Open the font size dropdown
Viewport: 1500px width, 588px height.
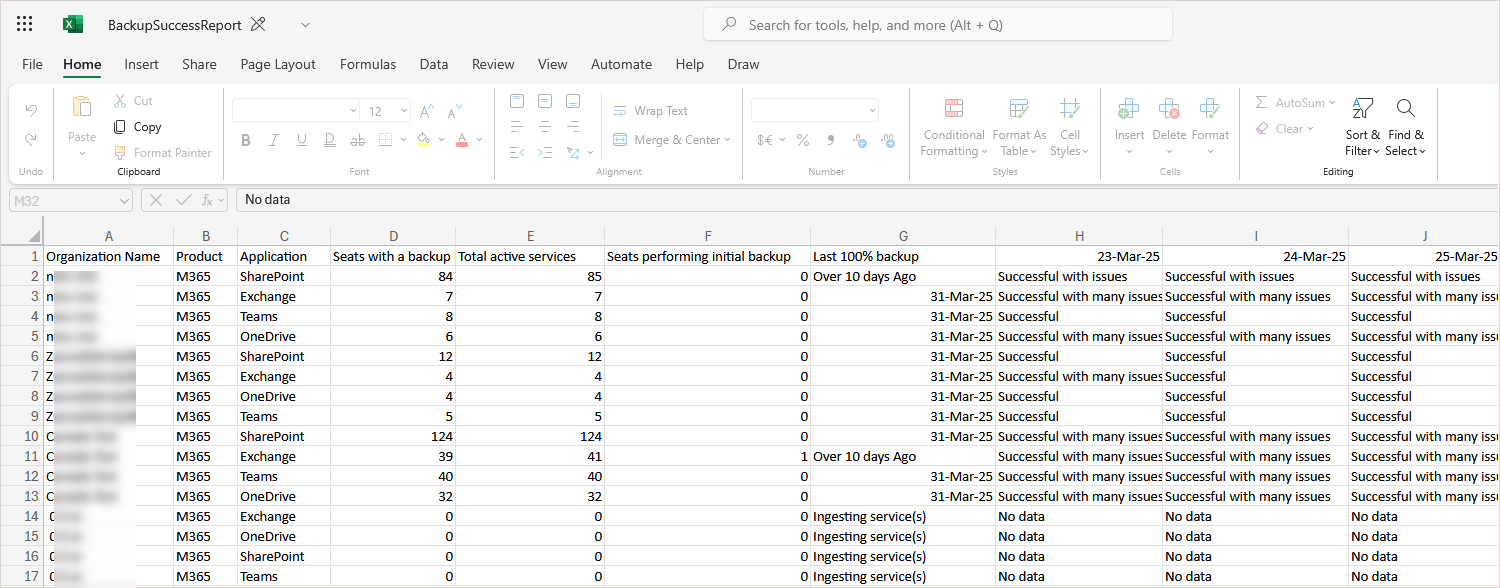(404, 110)
